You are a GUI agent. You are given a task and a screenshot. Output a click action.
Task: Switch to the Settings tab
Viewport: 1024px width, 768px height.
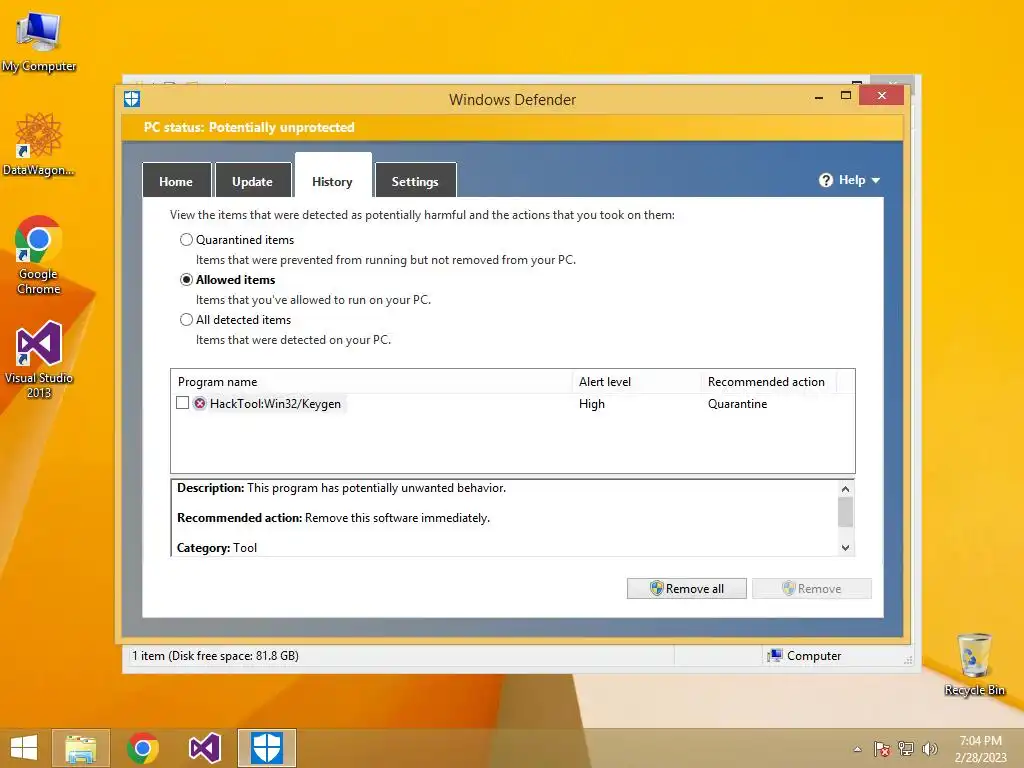pyautogui.click(x=415, y=181)
